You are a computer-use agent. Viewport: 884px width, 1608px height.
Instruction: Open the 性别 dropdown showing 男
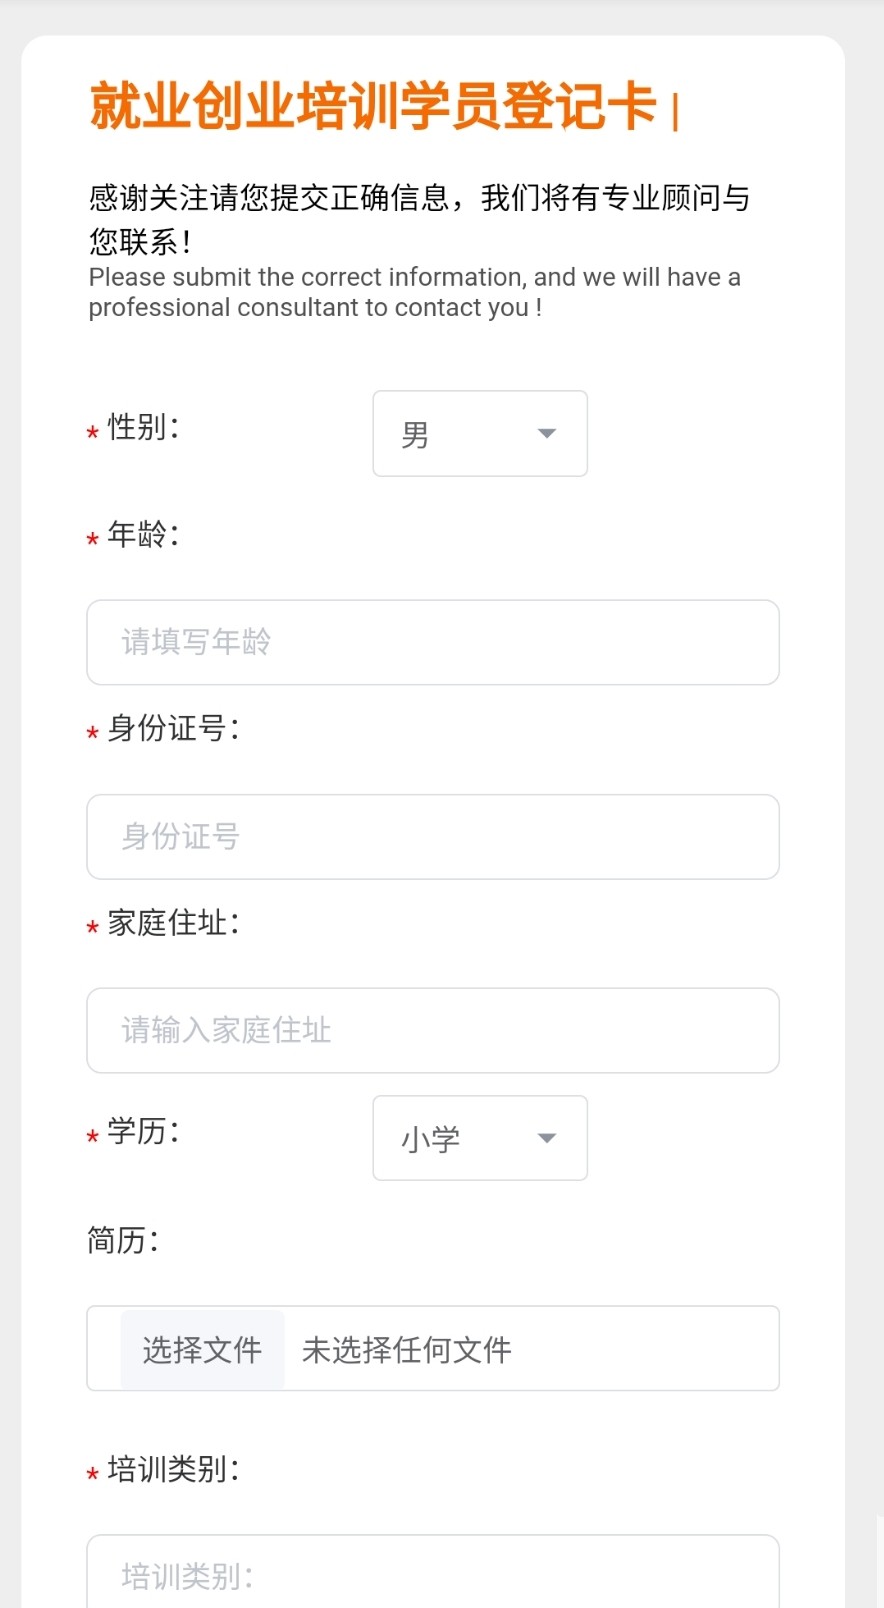(x=479, y=434)
